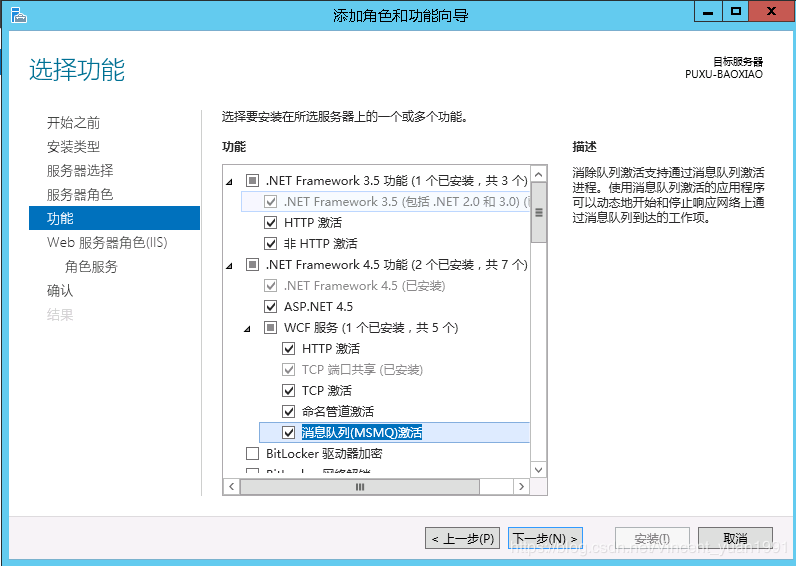Go to 安装类型 step
Screen dimensions: 796x566
pyautogui.click(x=74, y=147)
